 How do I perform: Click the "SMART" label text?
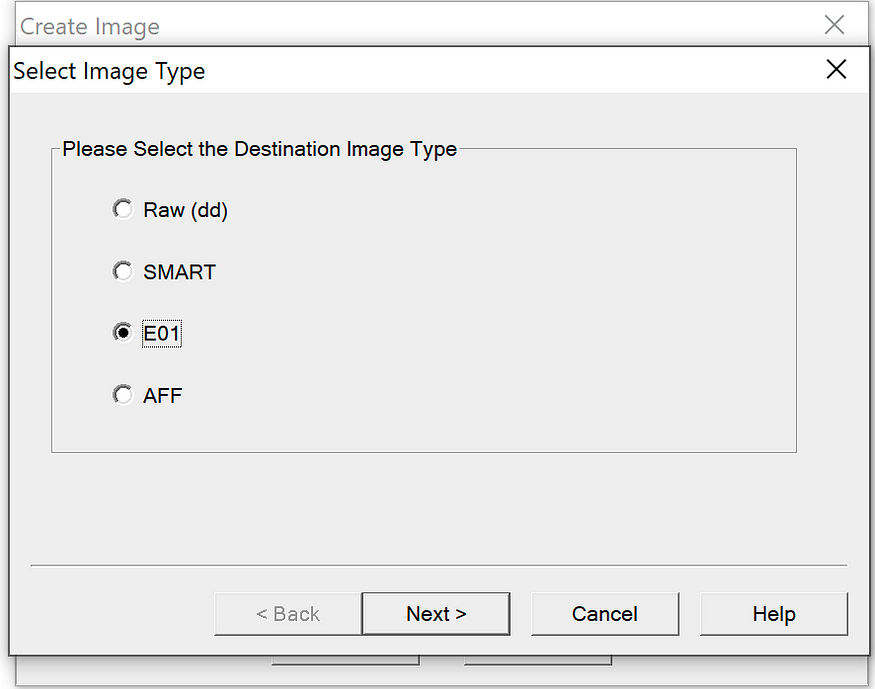[x=179, y=272]
